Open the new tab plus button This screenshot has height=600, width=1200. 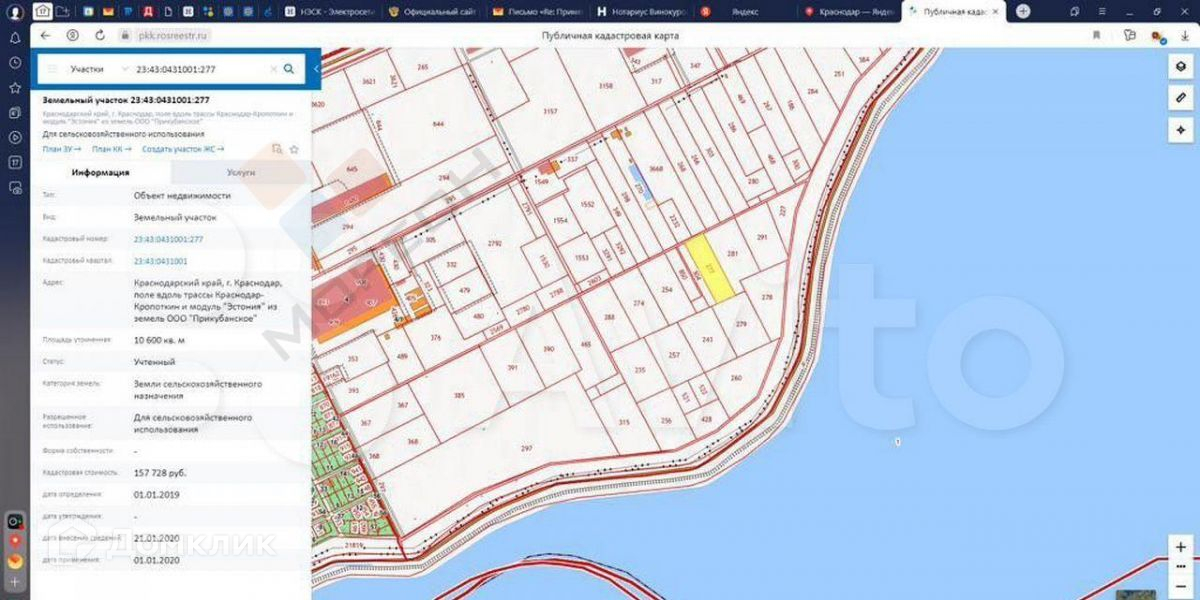click(x=1023, y=11)
